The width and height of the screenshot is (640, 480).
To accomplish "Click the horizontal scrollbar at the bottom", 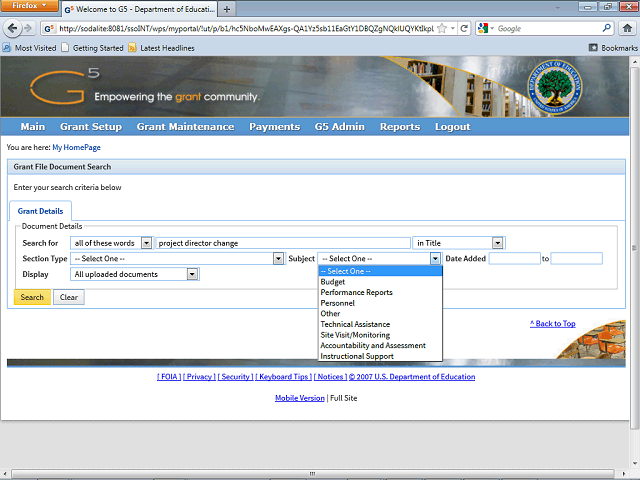I will pyautogui.click(x=312, y=473).
